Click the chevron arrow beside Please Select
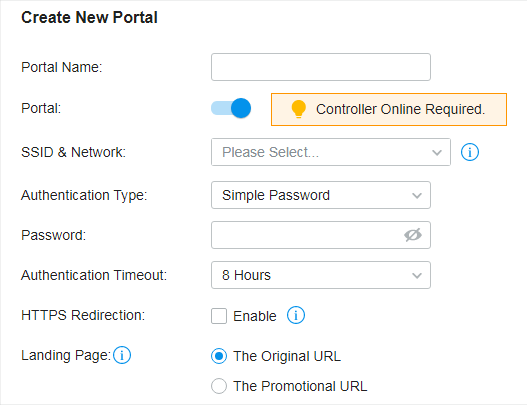Viewport: 527px width, 405px height. 437,153
